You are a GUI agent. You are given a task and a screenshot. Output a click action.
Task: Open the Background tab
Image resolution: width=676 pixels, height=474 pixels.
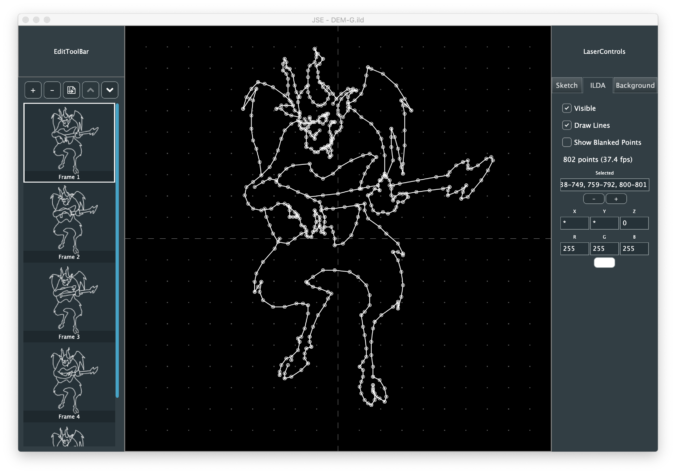(x=634, y=86)
